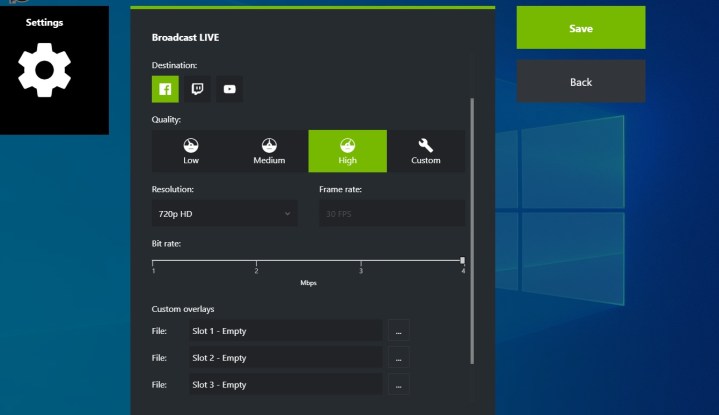Browse file for overlay Slot 2
Screen dimensions: 719x415
[x=398, y=358]
